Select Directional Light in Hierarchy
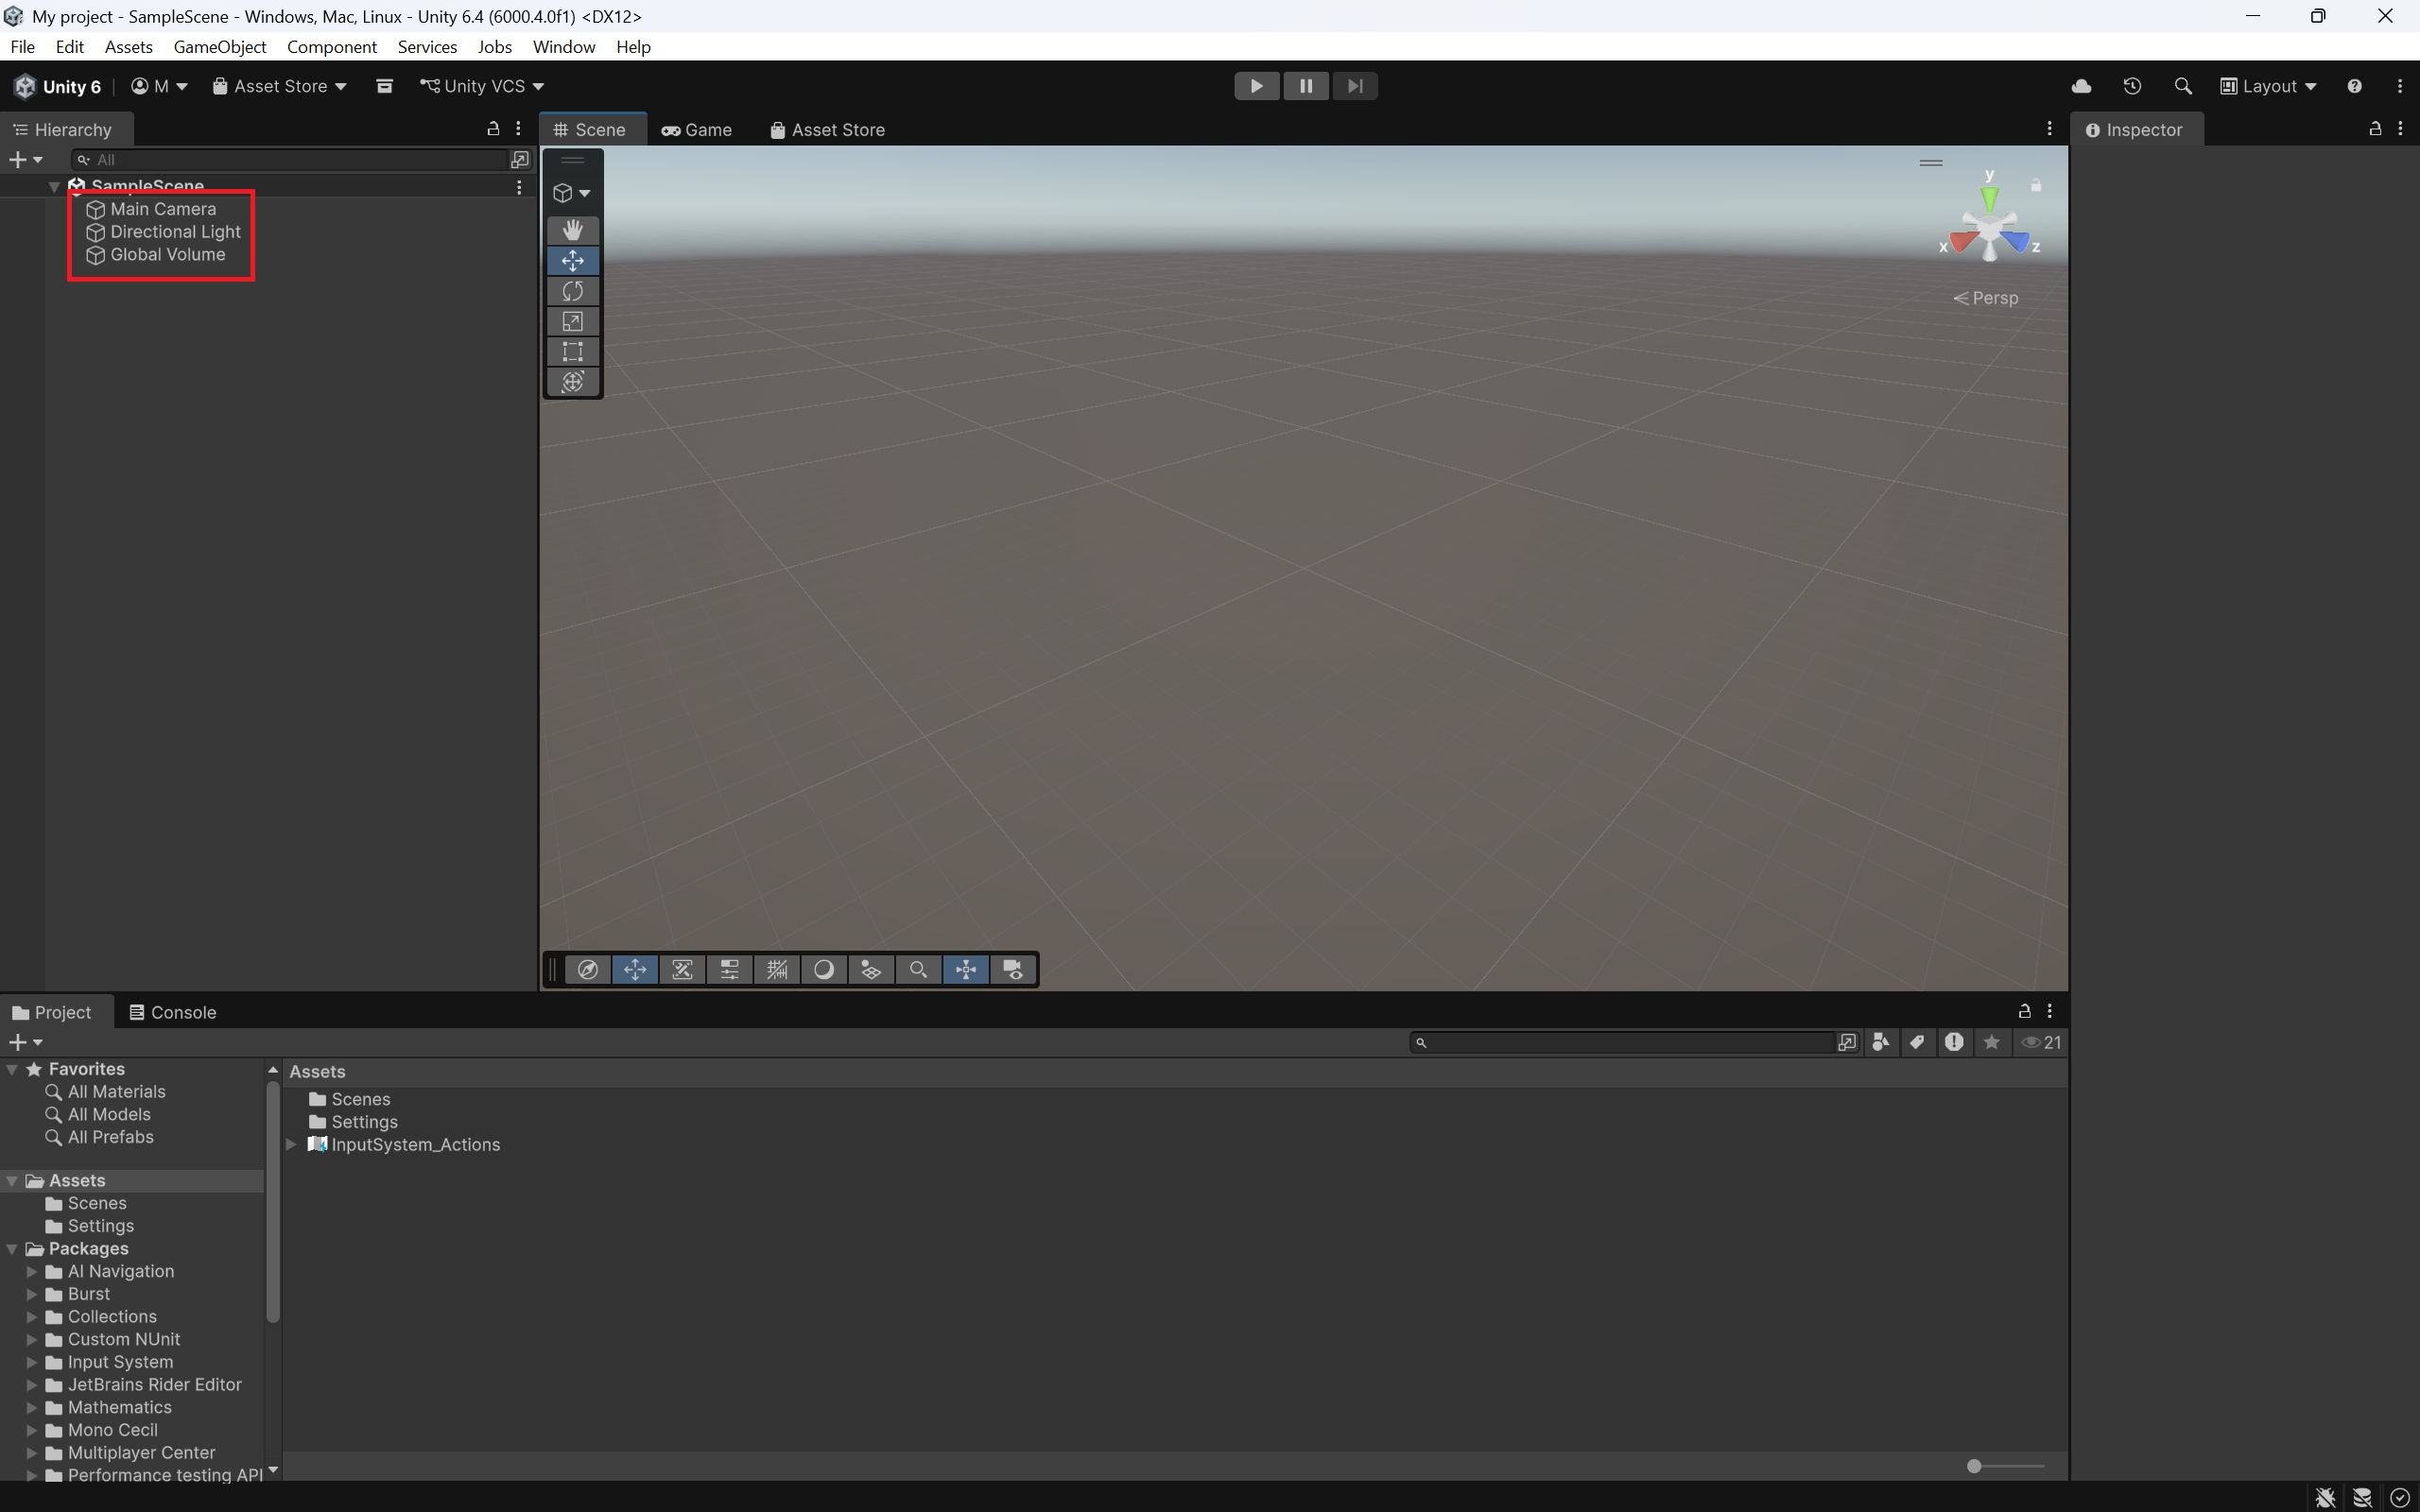The width and height of the screenshot is (2420, 1512). (175, 232)
